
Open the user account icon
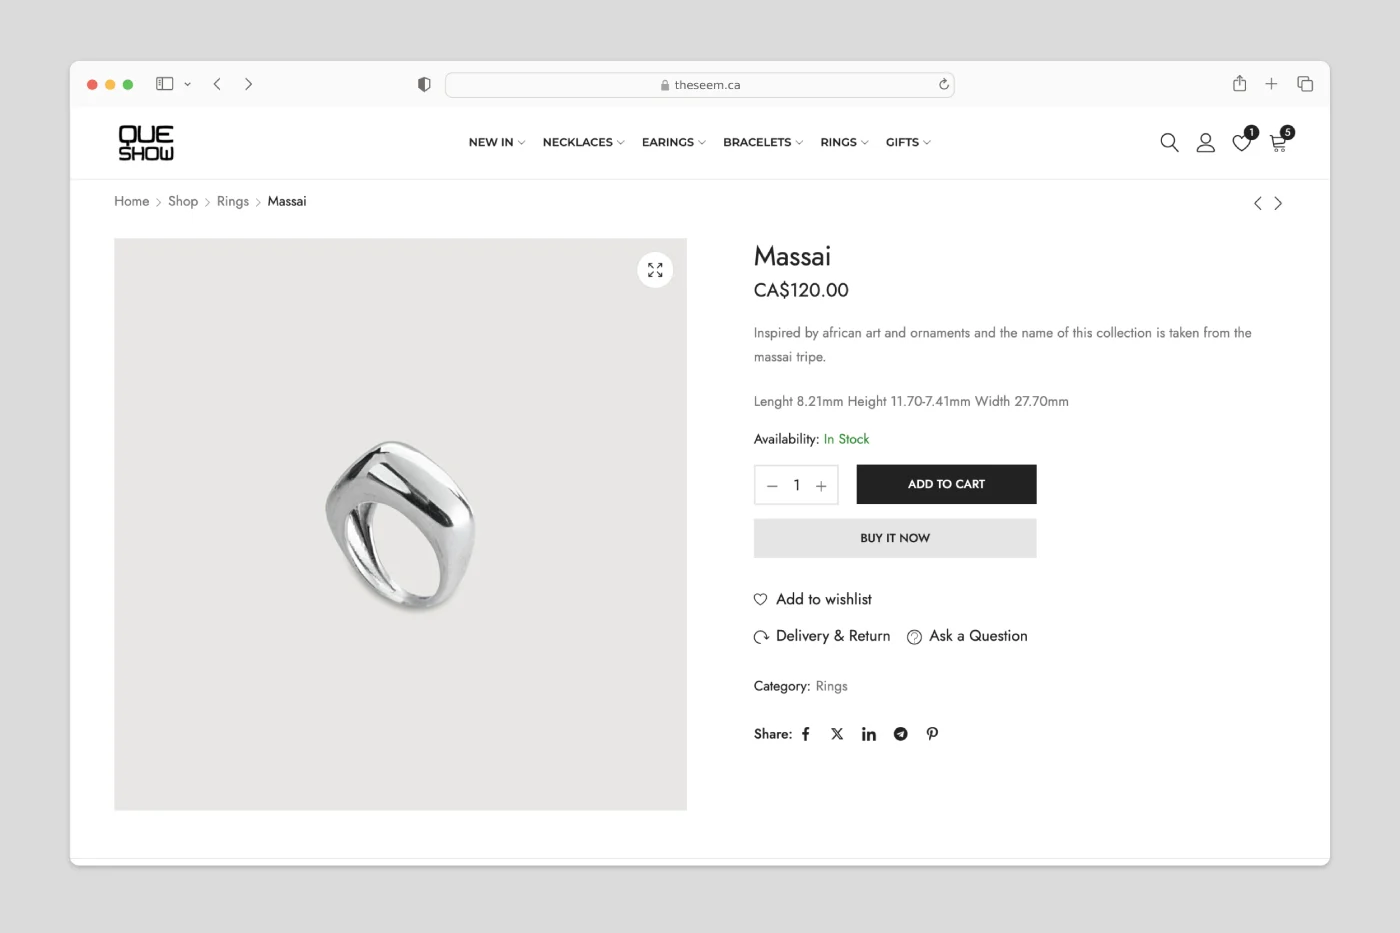click(x=1206, y=143)
